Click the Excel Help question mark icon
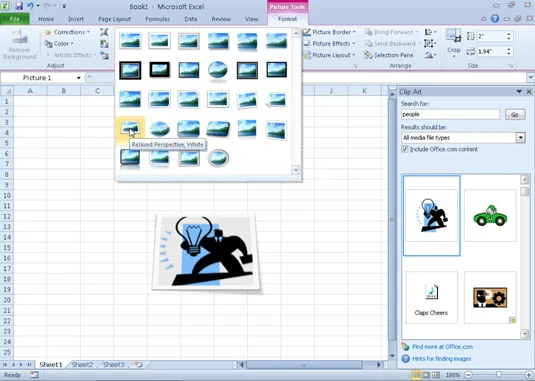The height and width of the screenshot is (381, 535). click(495, 19)
